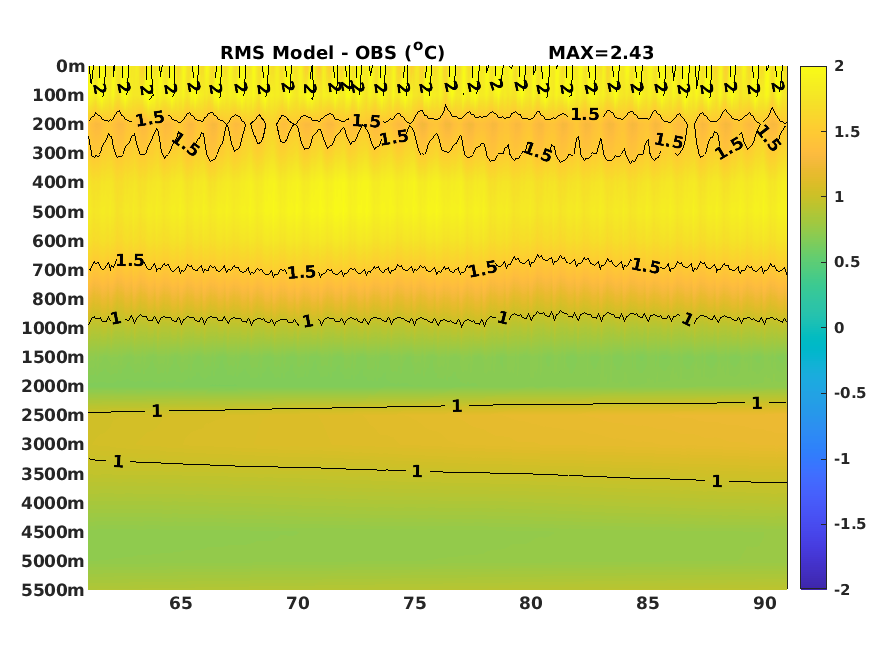Viewport: 875px width, 656px height.
Task: Click the '1000m' depth axis label
Action: pos(53,328)
